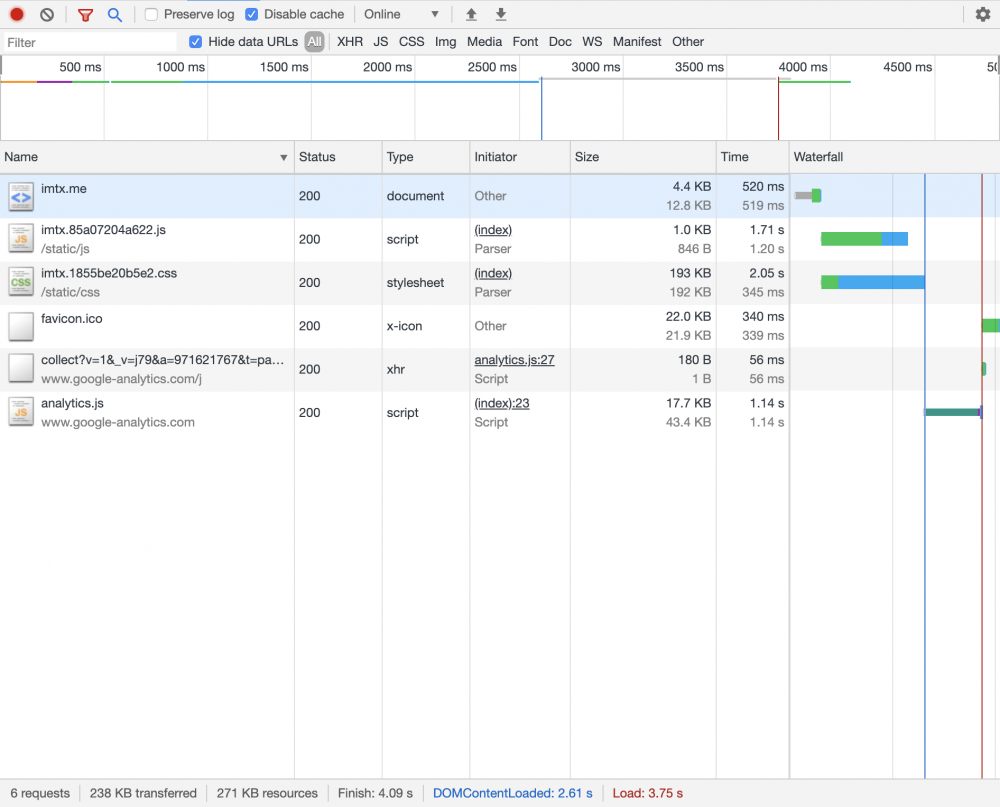Click the Filter text input field
This screenshot has height=807, width=1000.
point(90,42)
